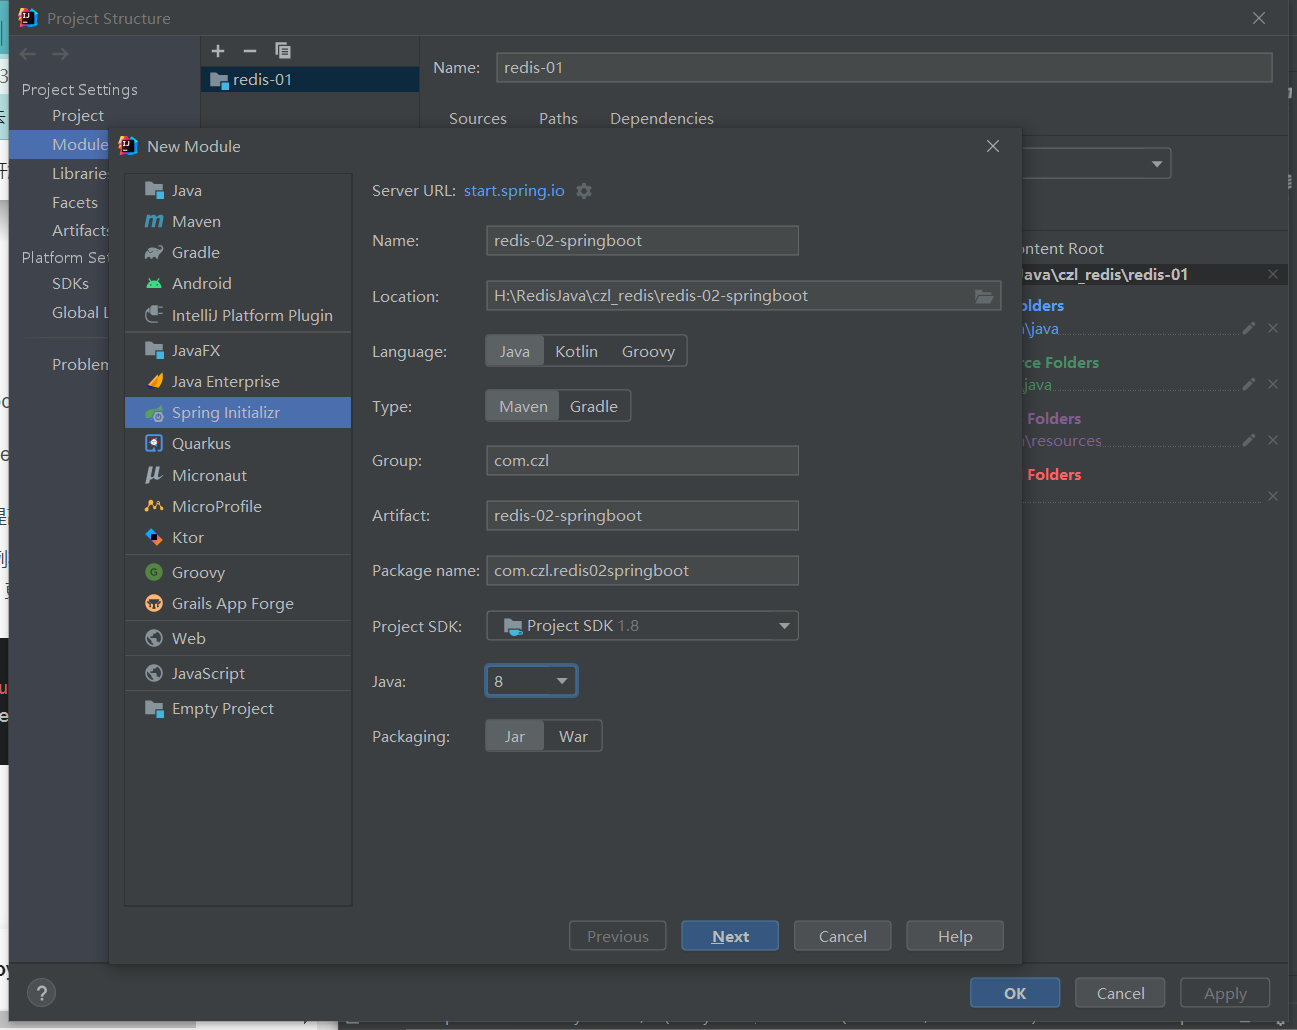Click Cancel in Project Structure window
1297x1030 pixels.
pos(1120,993)
